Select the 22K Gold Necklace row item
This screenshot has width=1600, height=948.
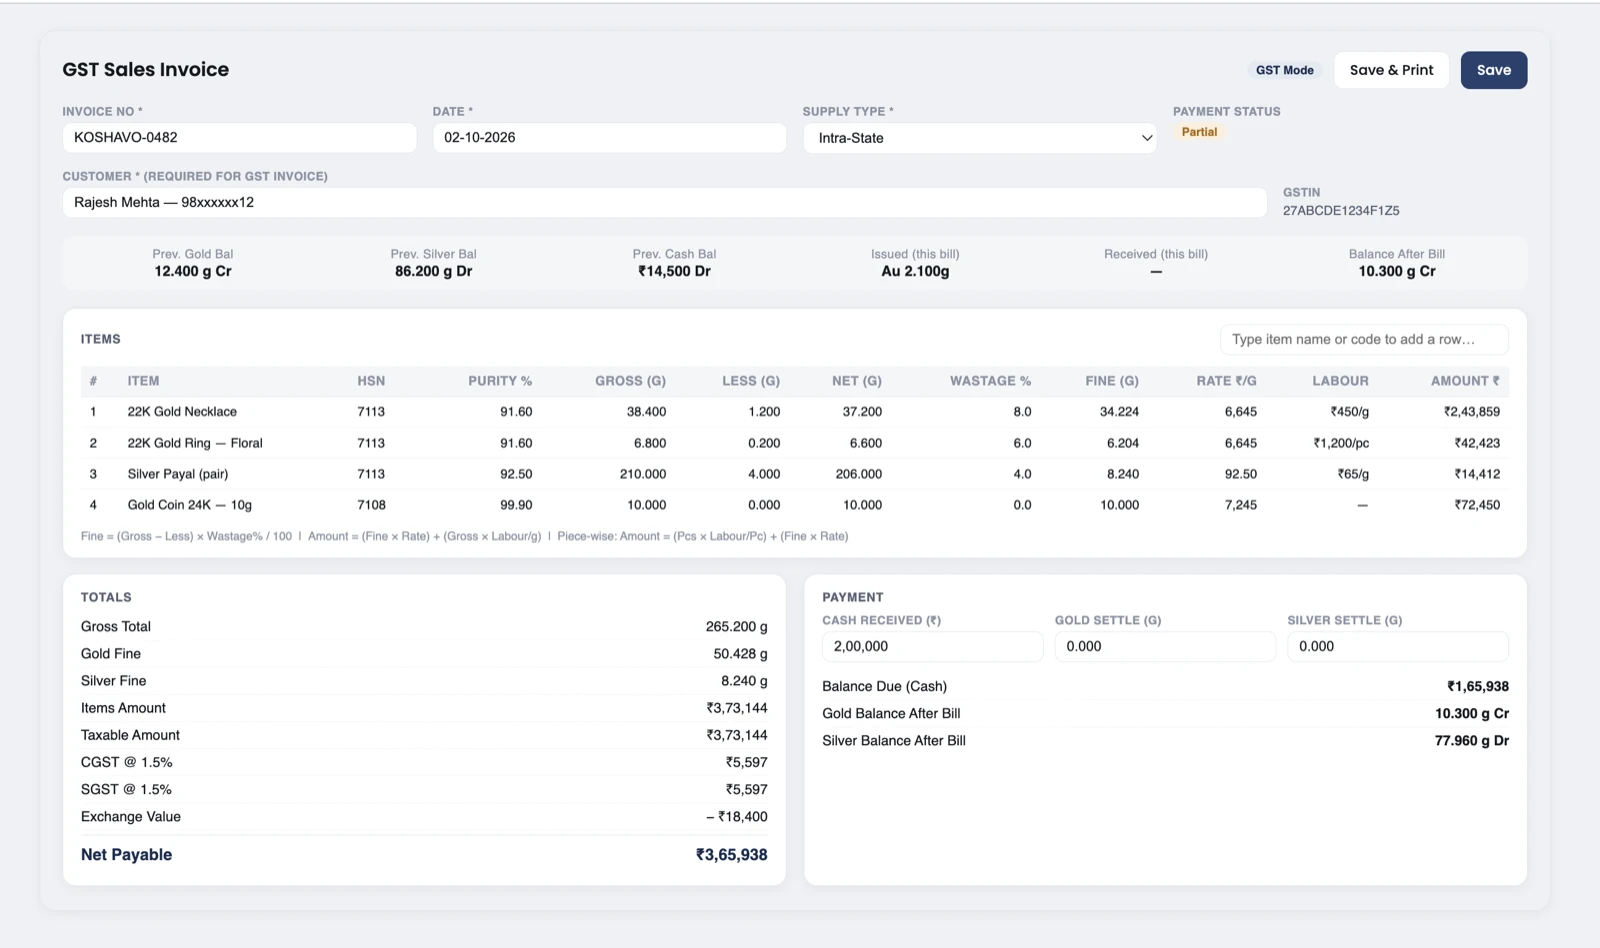(182, 412)
